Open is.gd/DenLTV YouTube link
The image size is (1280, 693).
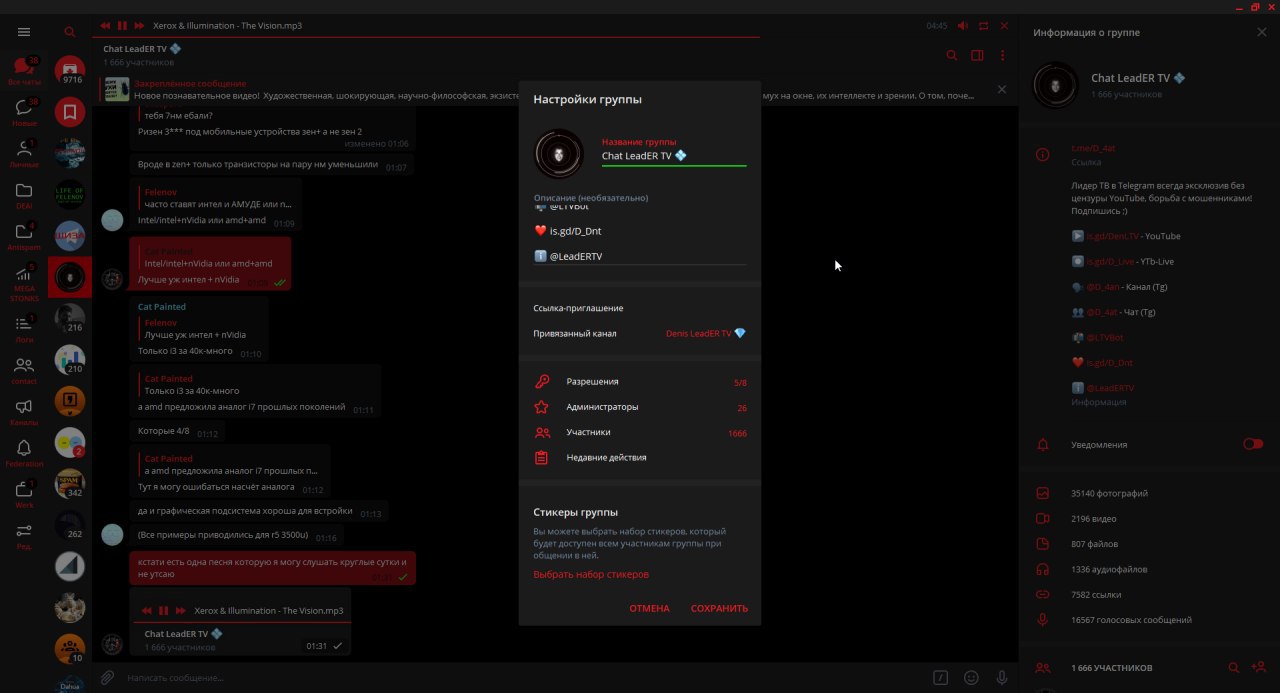click(1112, 236)
